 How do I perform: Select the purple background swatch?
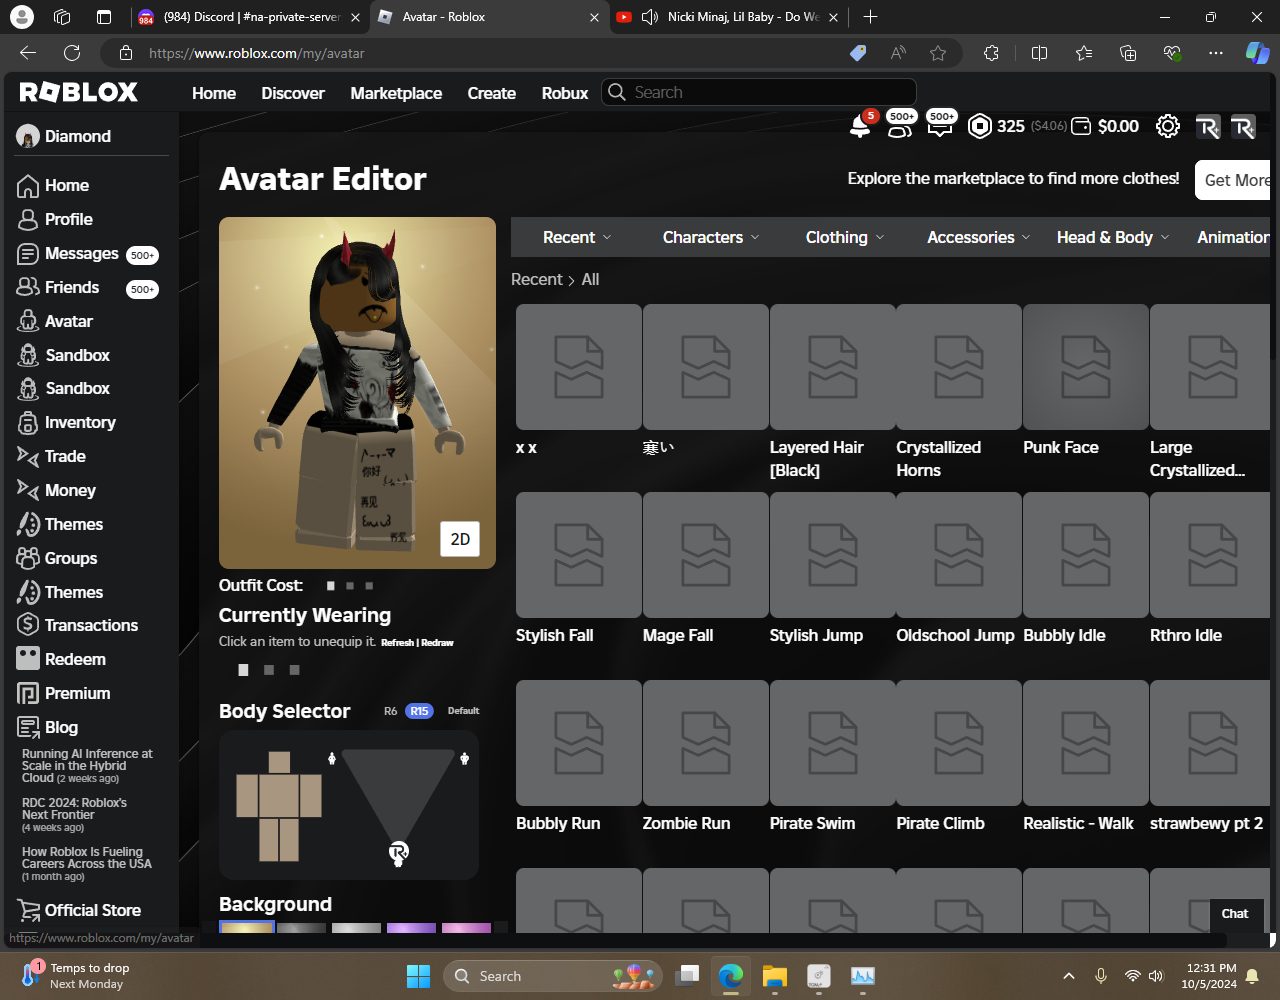(x=411, y=928)
